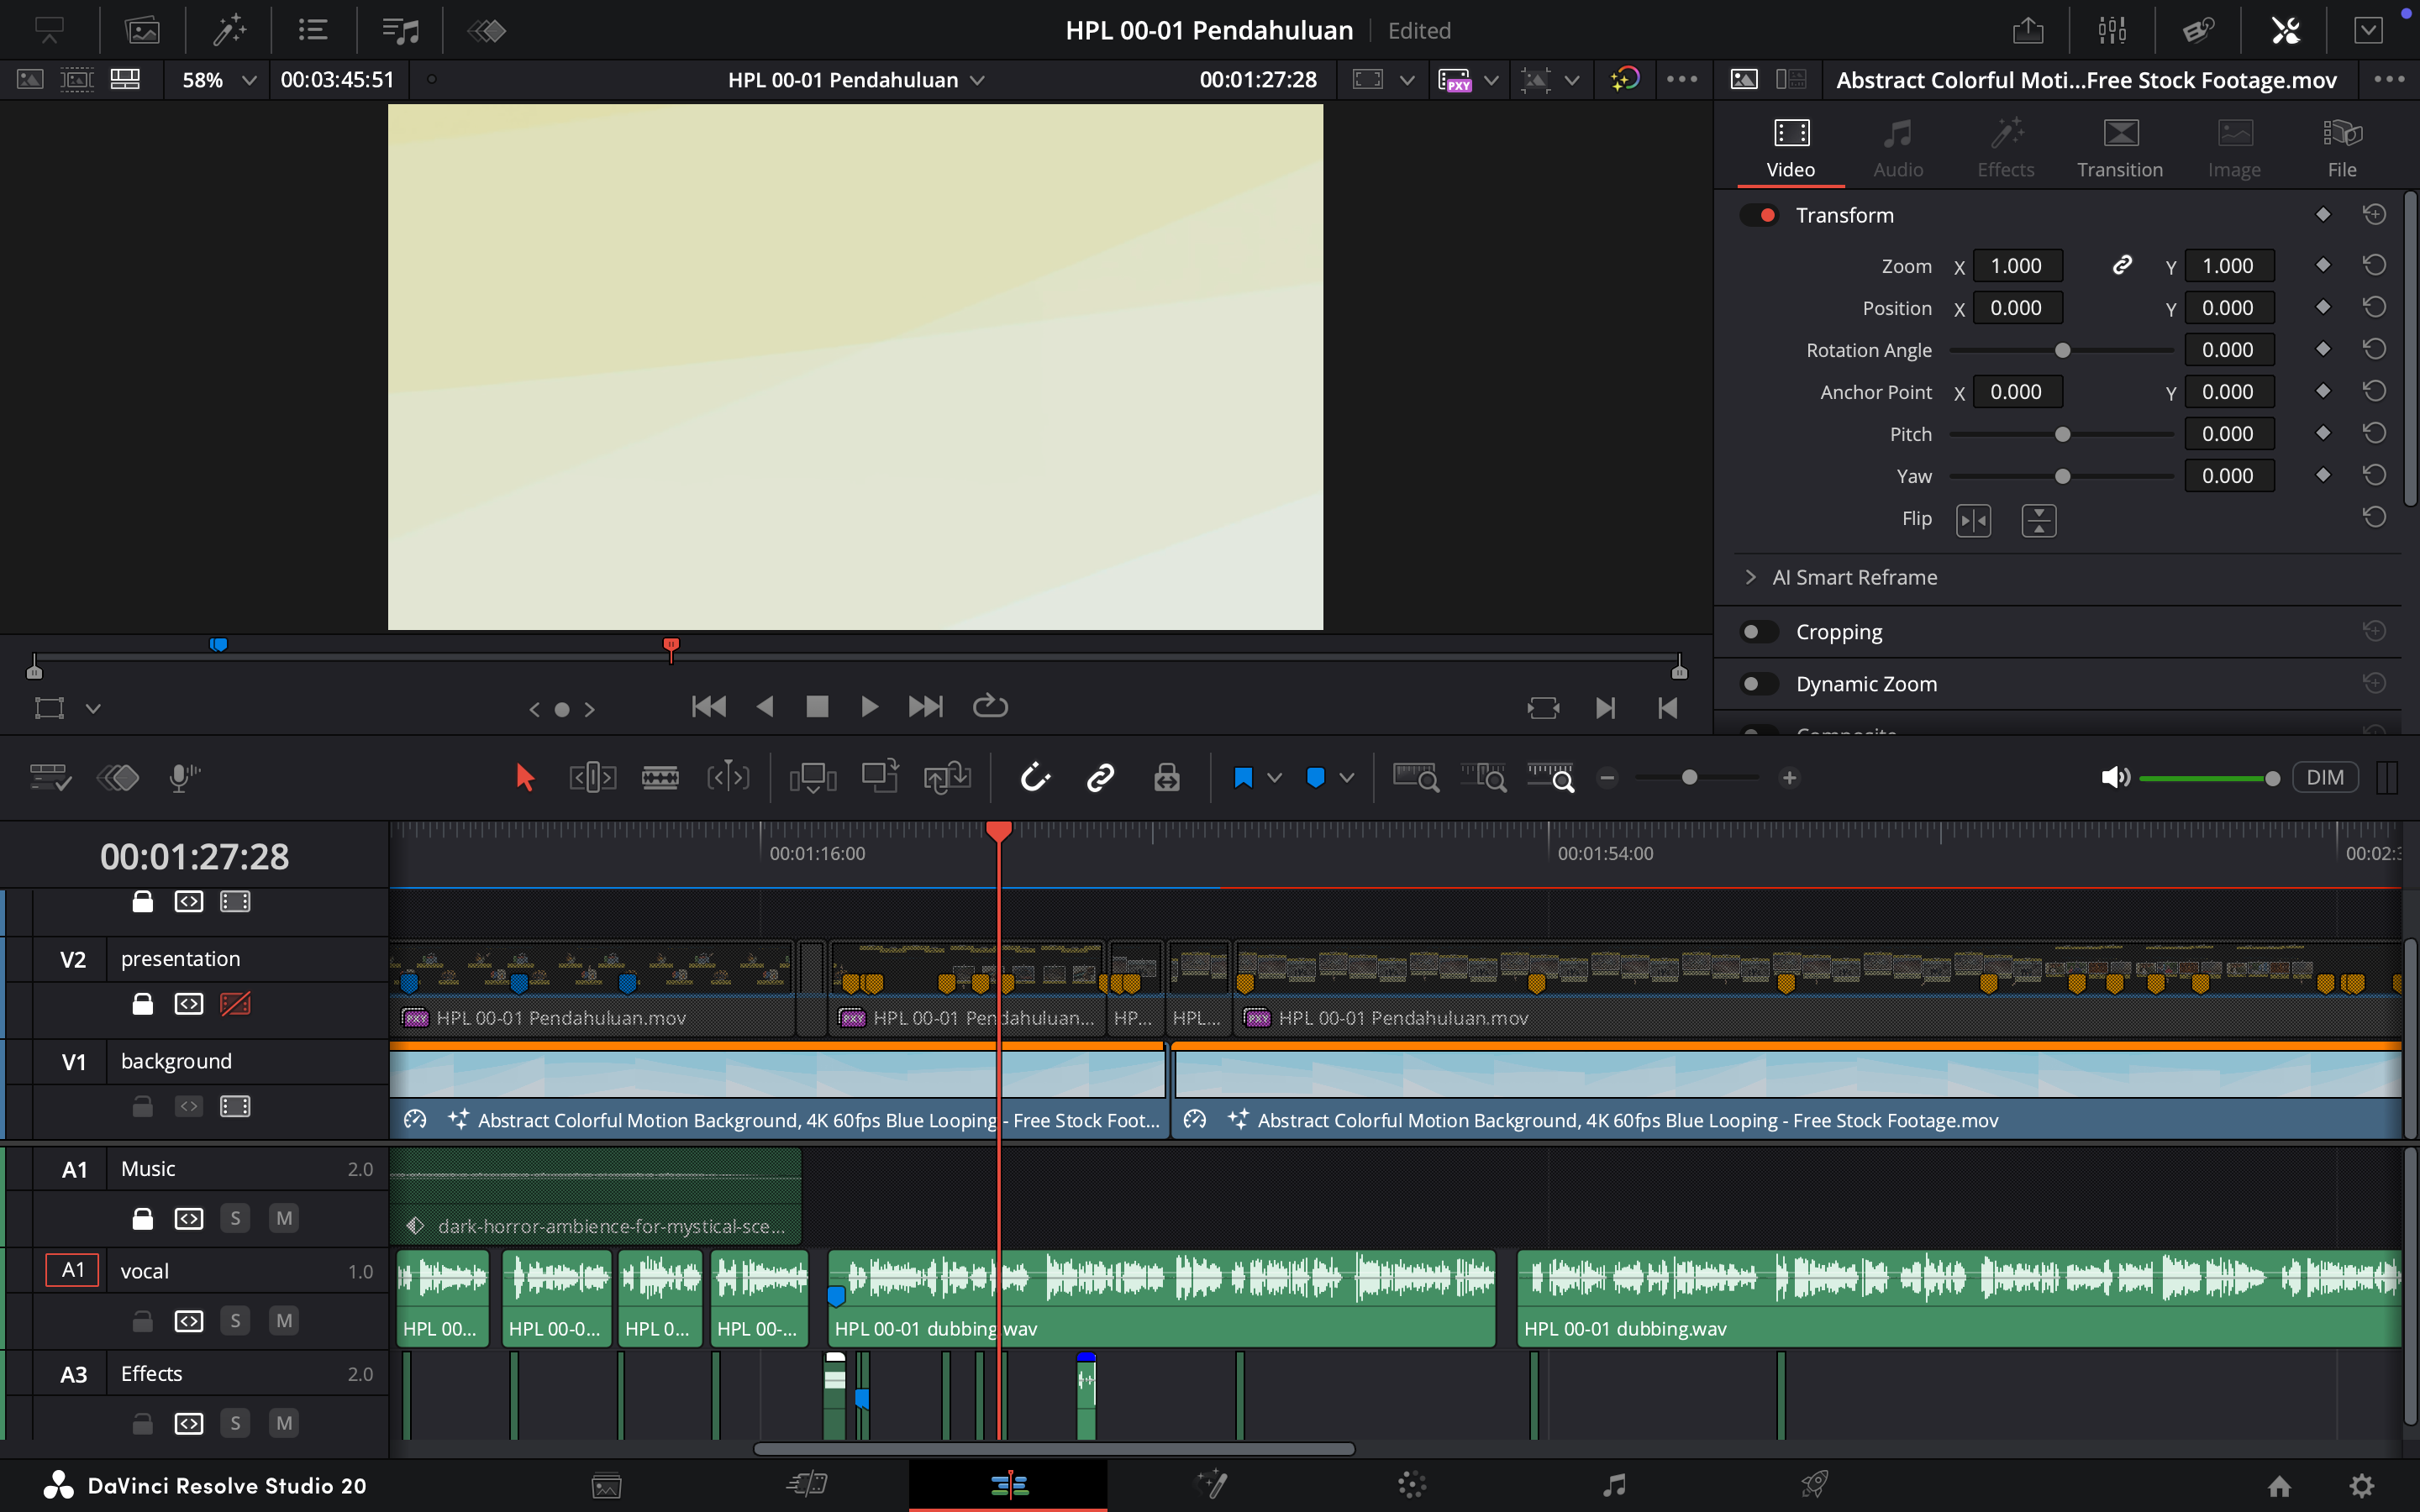Open the HPL 00-01 Pendahuluan timeline dropdown
The width and height of the screenshot is (2420, 1512).
click(978, 80)
